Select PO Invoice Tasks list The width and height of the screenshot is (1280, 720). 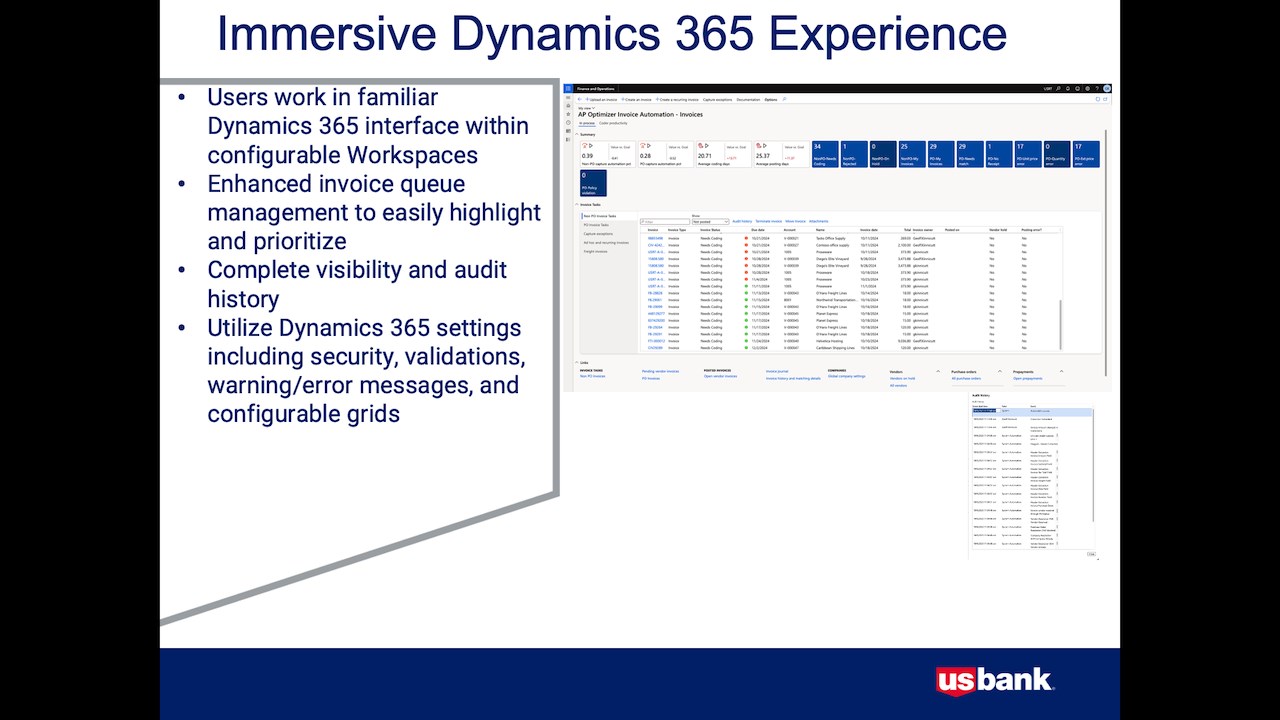click(x=596, y=225)
